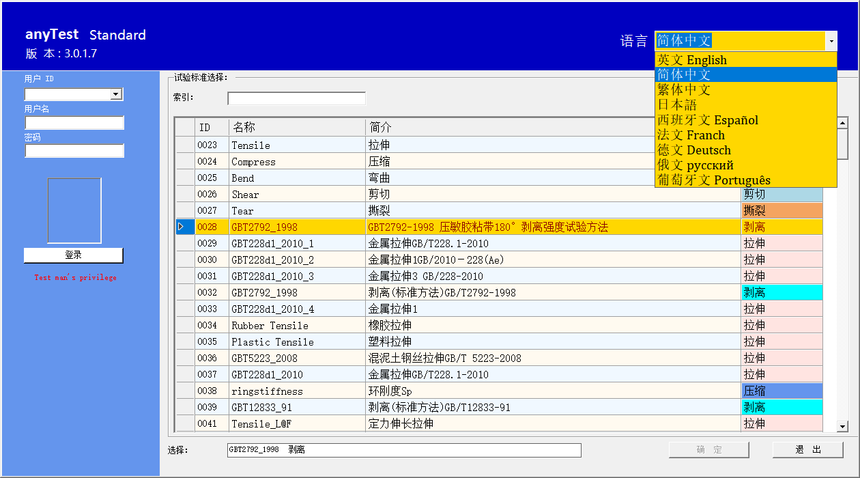Screen dimensions: 860x478
Task: Click the table scrollbar down arrow
Action: pyautogui.click(x=842, y=426)
